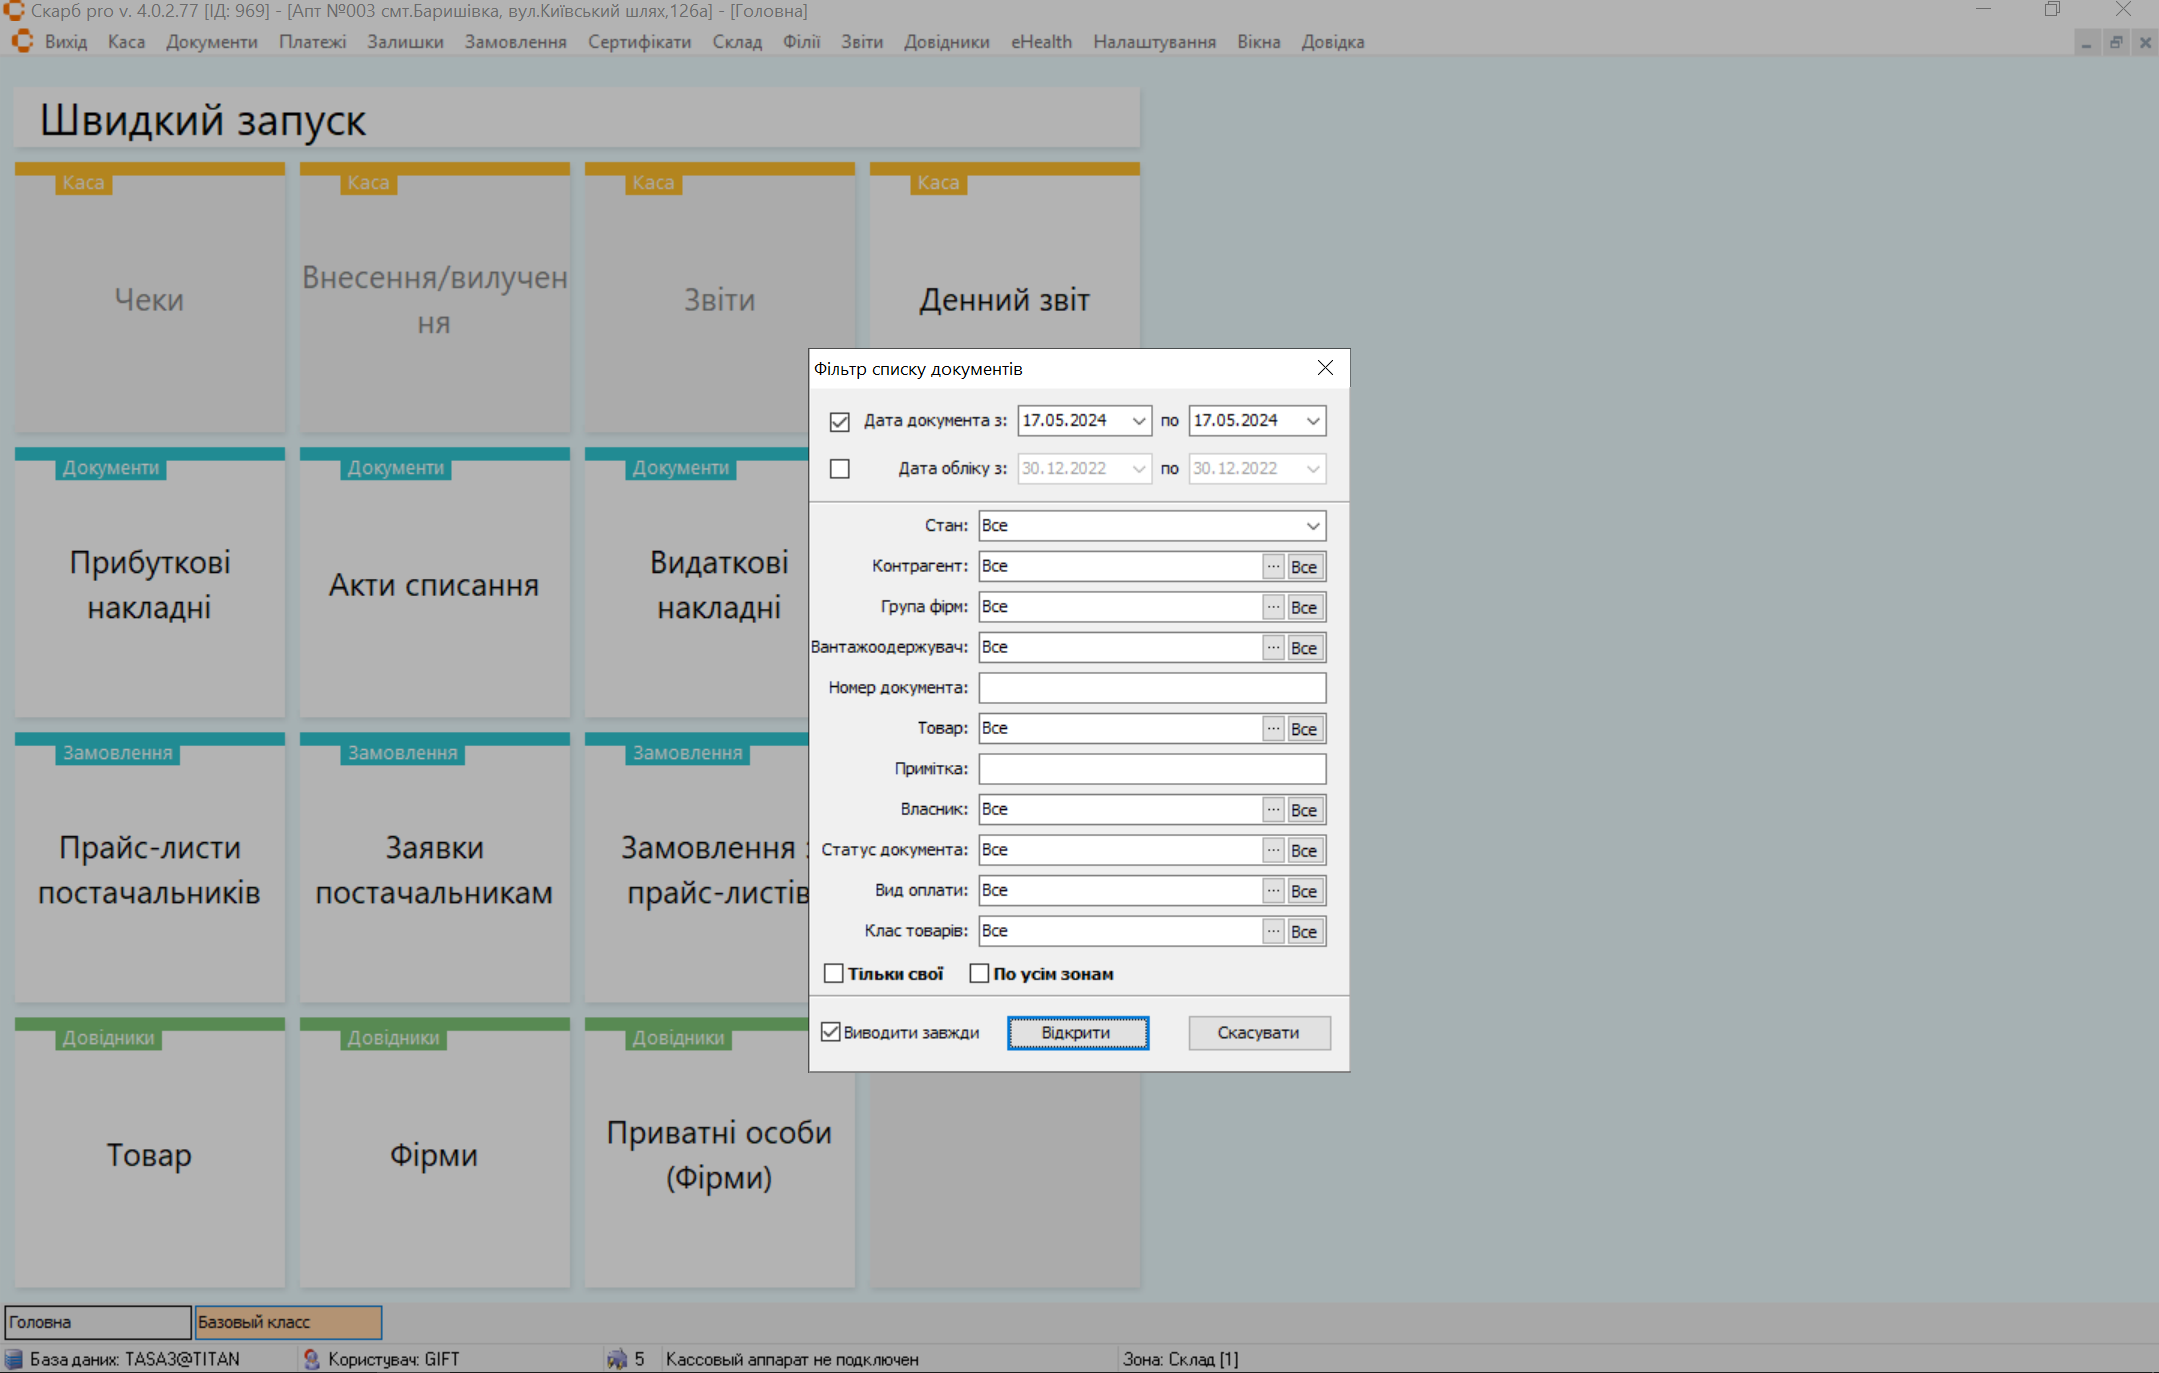Open the eHealth menu

point(1040,42)
